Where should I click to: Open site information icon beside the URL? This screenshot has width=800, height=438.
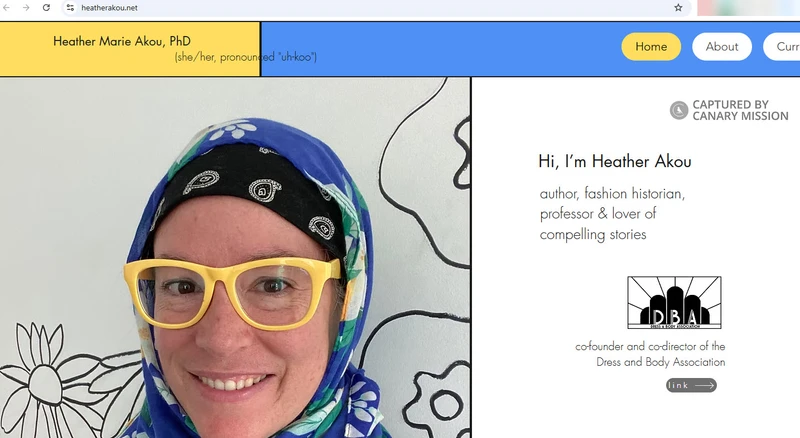pos(70,7)
